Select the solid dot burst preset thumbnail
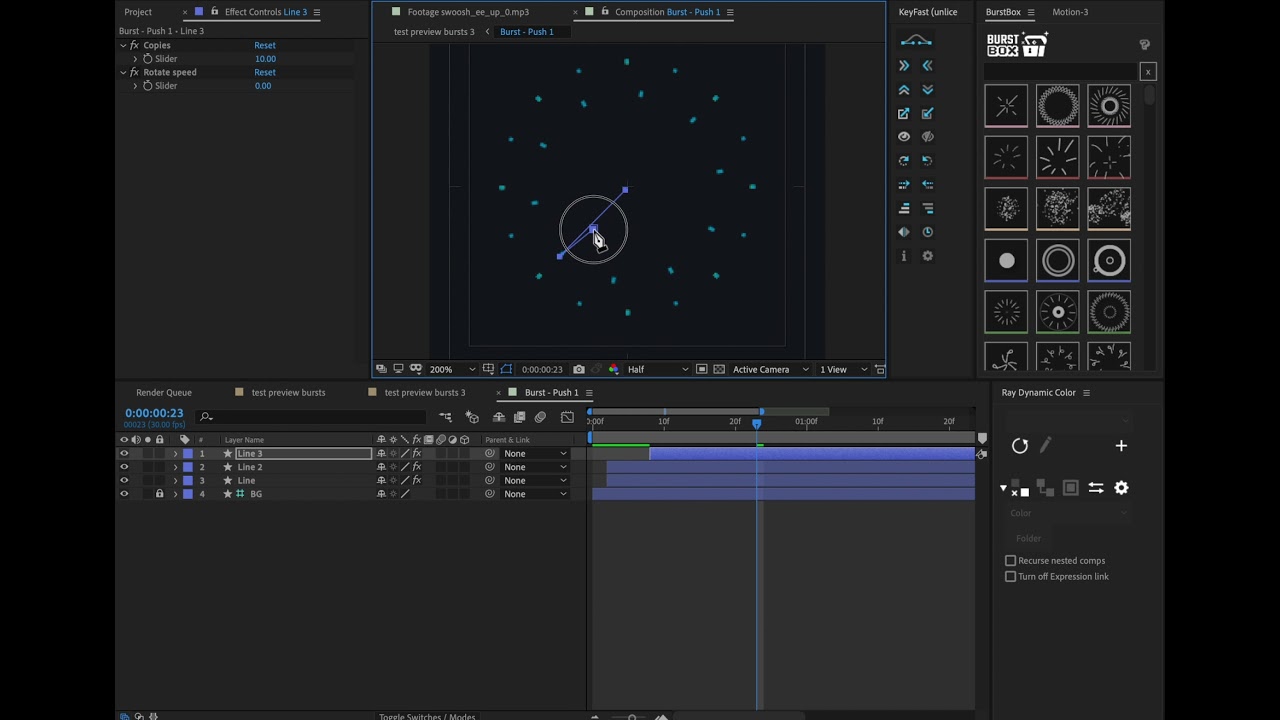The image size is (1280, 720). [x=1006, y=261]
